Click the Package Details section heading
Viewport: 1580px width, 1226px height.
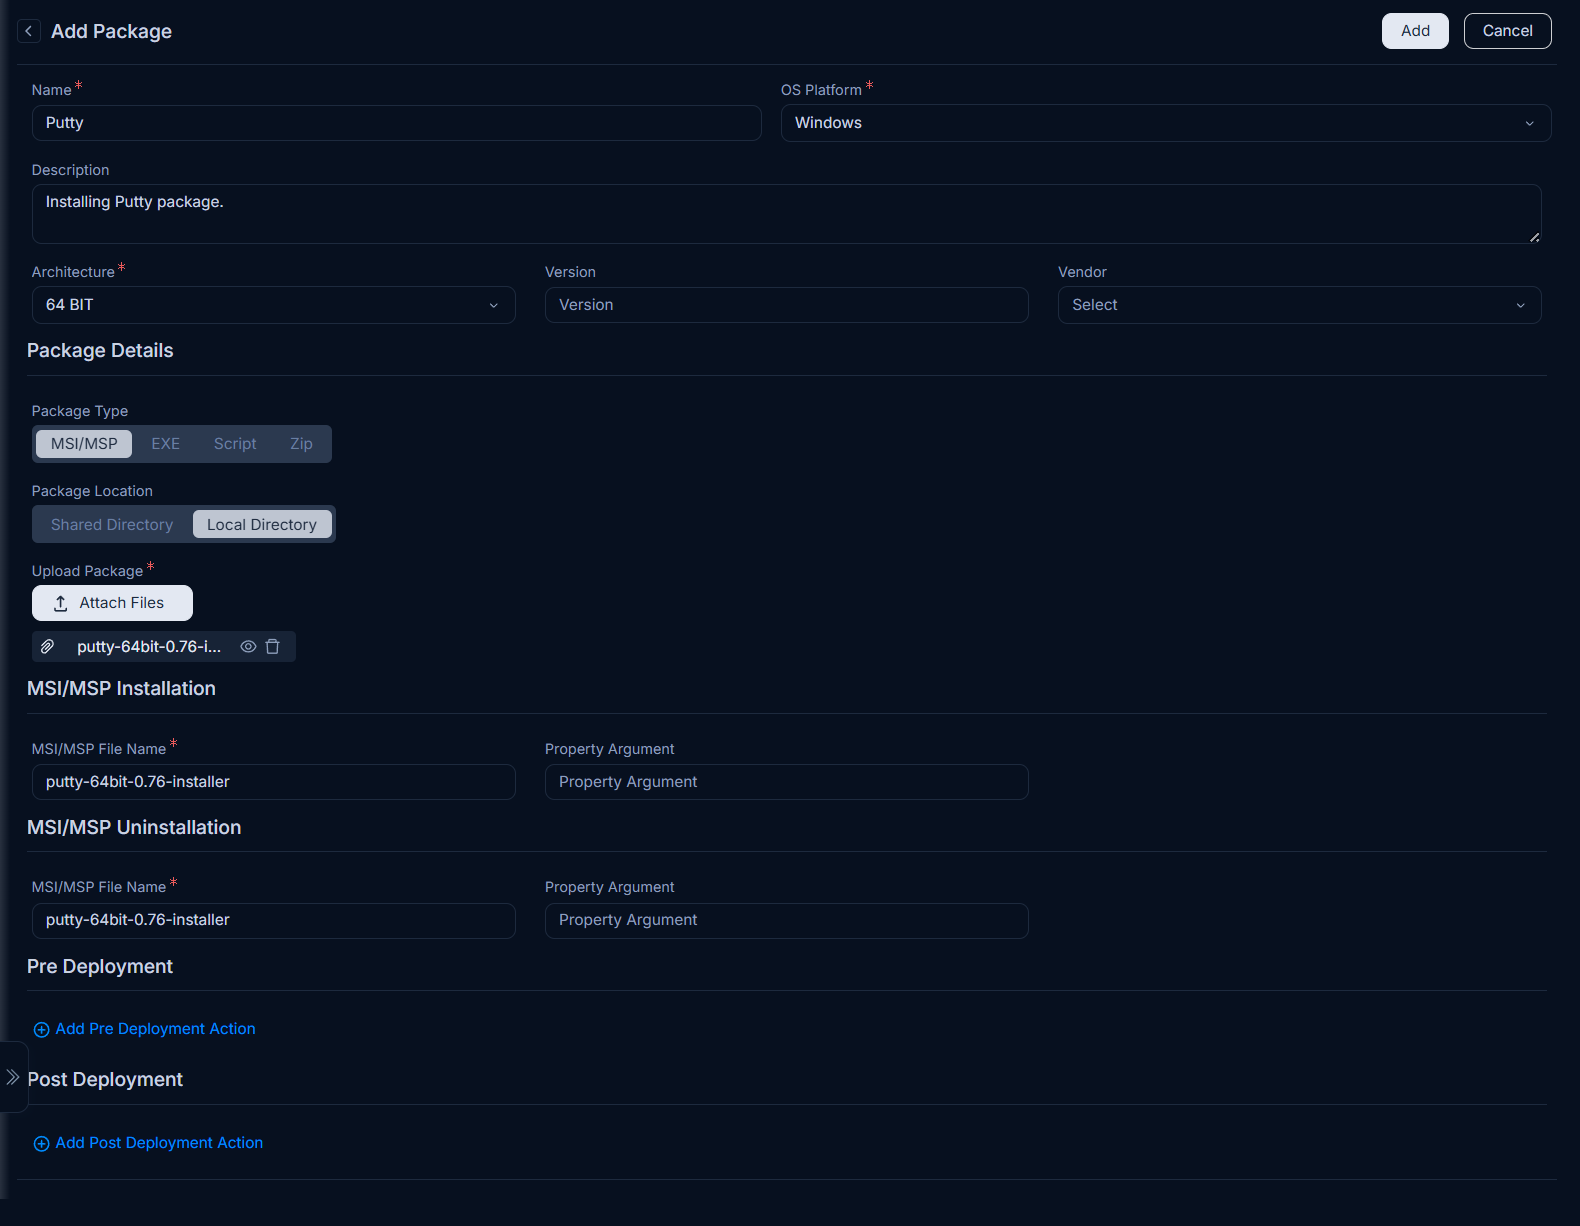tap(100, 351)
